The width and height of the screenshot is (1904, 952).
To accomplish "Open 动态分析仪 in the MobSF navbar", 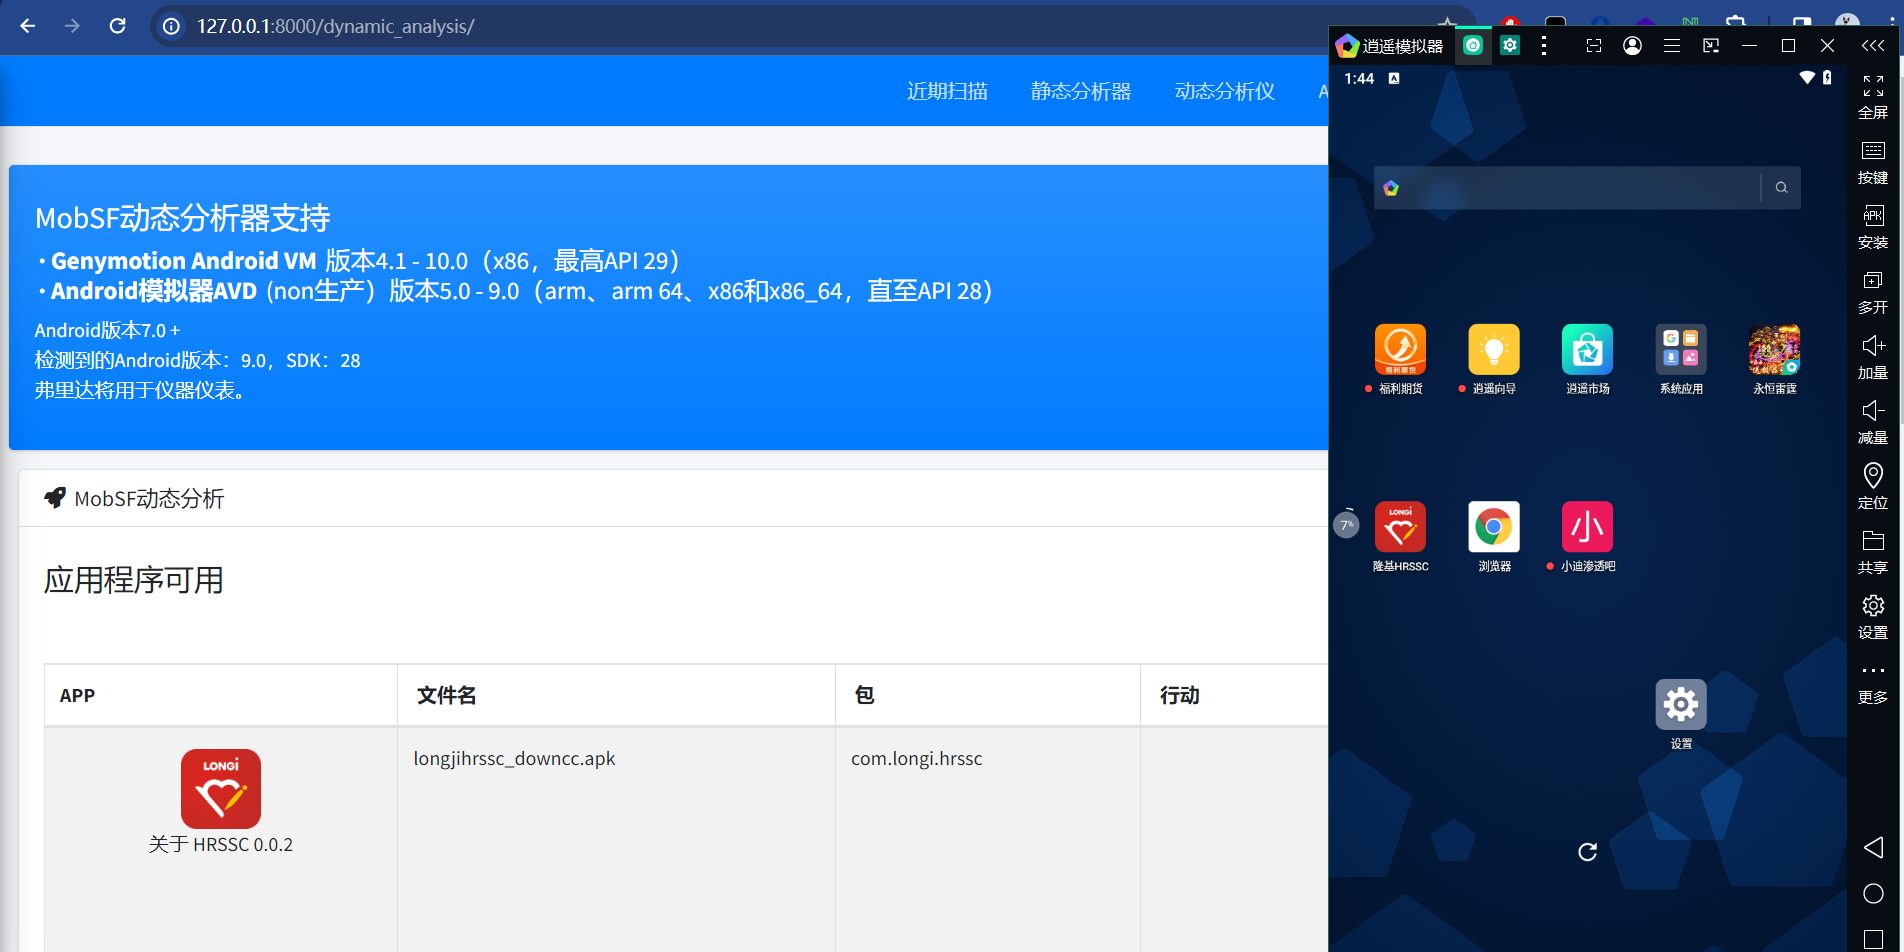I will point(1225,91).
